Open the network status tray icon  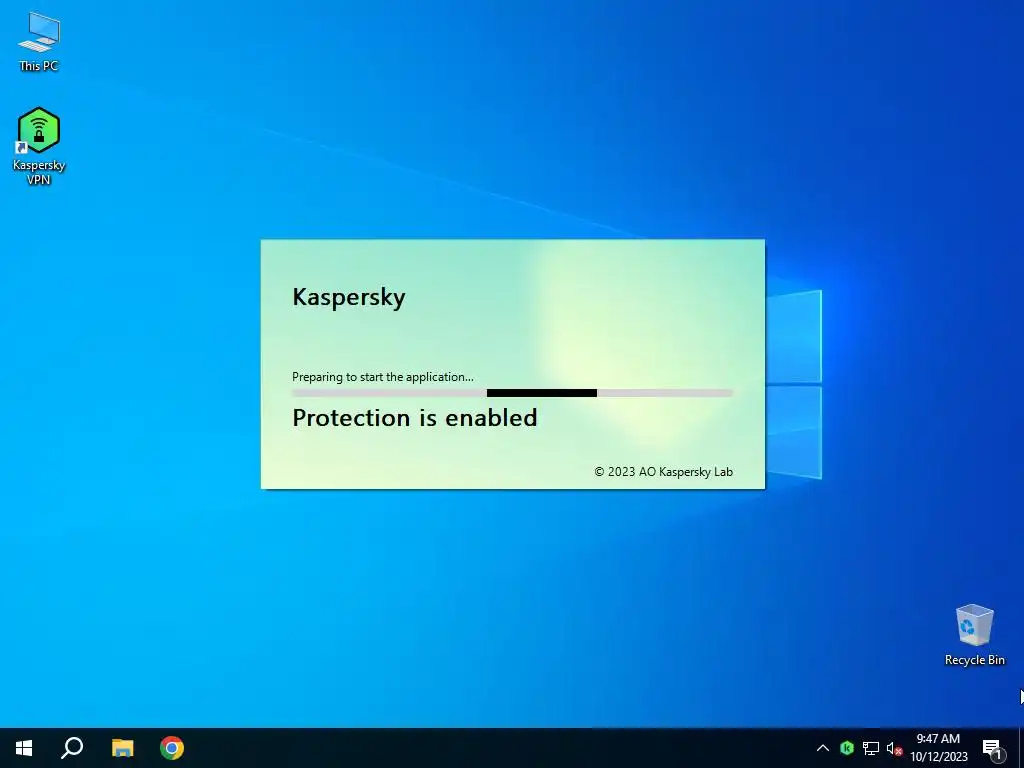coord(871,748)
